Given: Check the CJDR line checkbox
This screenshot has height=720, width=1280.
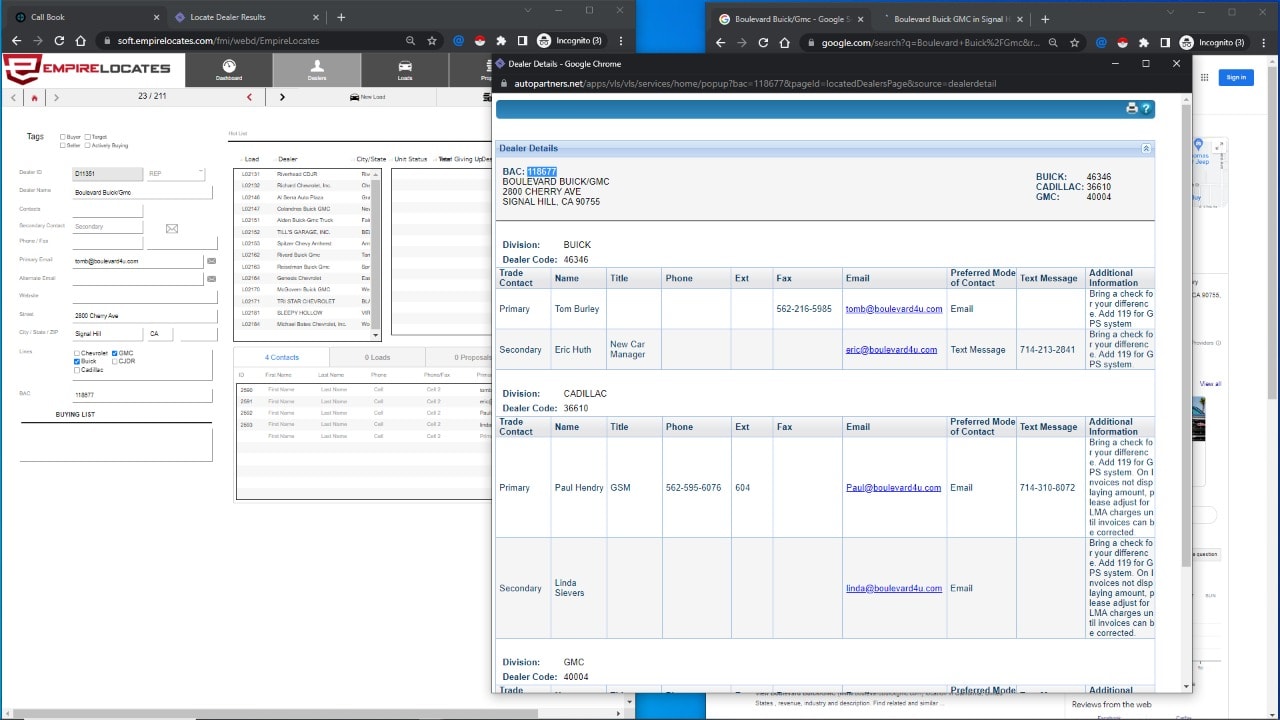Looking at the screenshot, I should pyautogui.click(x=115, y=361).
